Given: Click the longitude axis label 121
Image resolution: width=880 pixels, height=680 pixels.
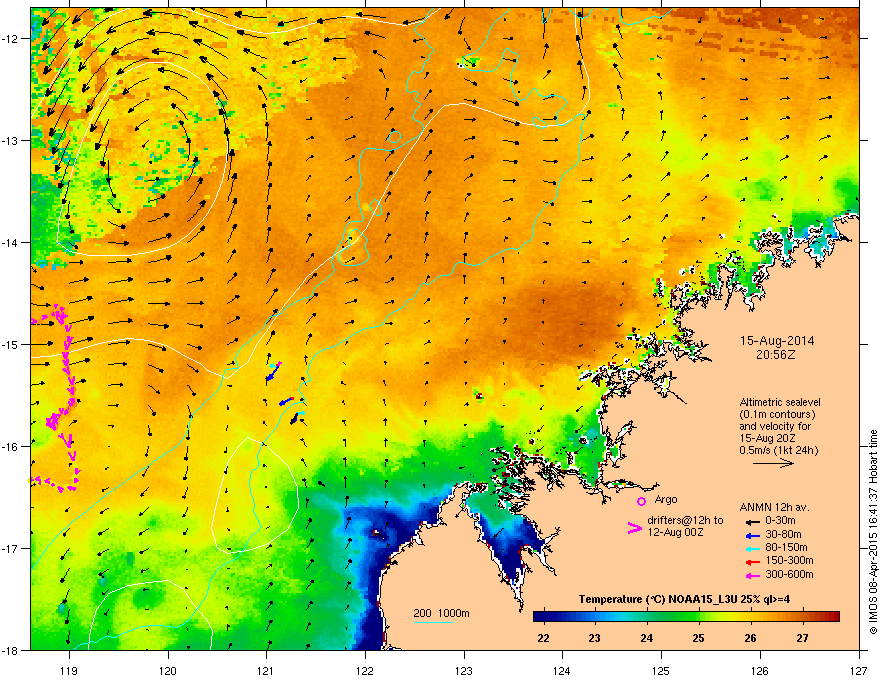Looking at the screenshot, I should click(x=267, y=670).
